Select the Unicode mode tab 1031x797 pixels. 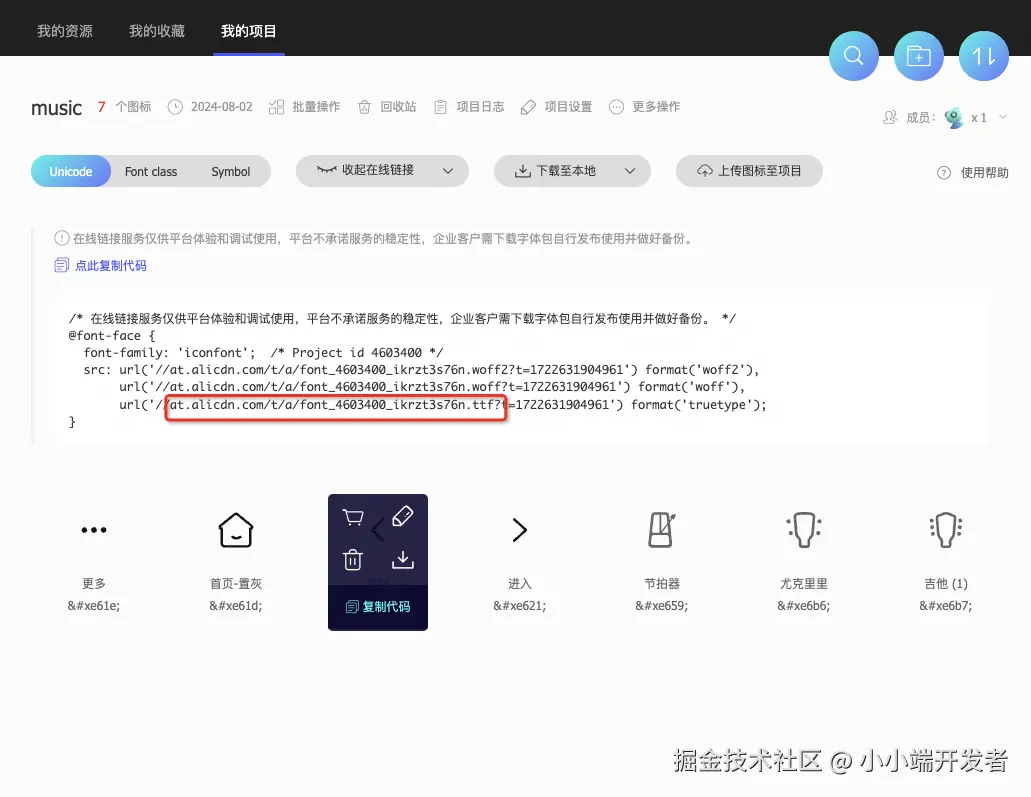(71, 172)
